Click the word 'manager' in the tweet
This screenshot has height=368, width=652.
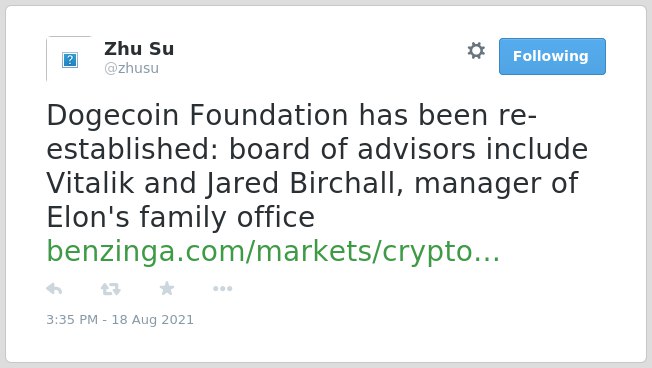478,185
